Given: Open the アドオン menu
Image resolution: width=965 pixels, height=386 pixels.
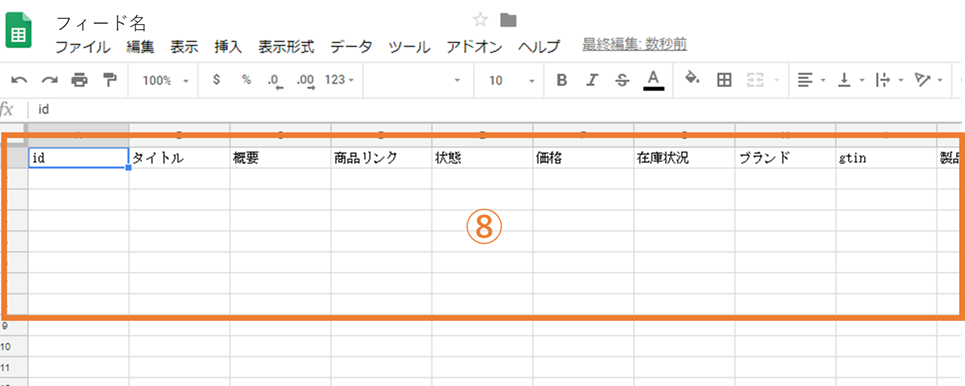Looking at the screenshot, I should [x=474, y=47].
